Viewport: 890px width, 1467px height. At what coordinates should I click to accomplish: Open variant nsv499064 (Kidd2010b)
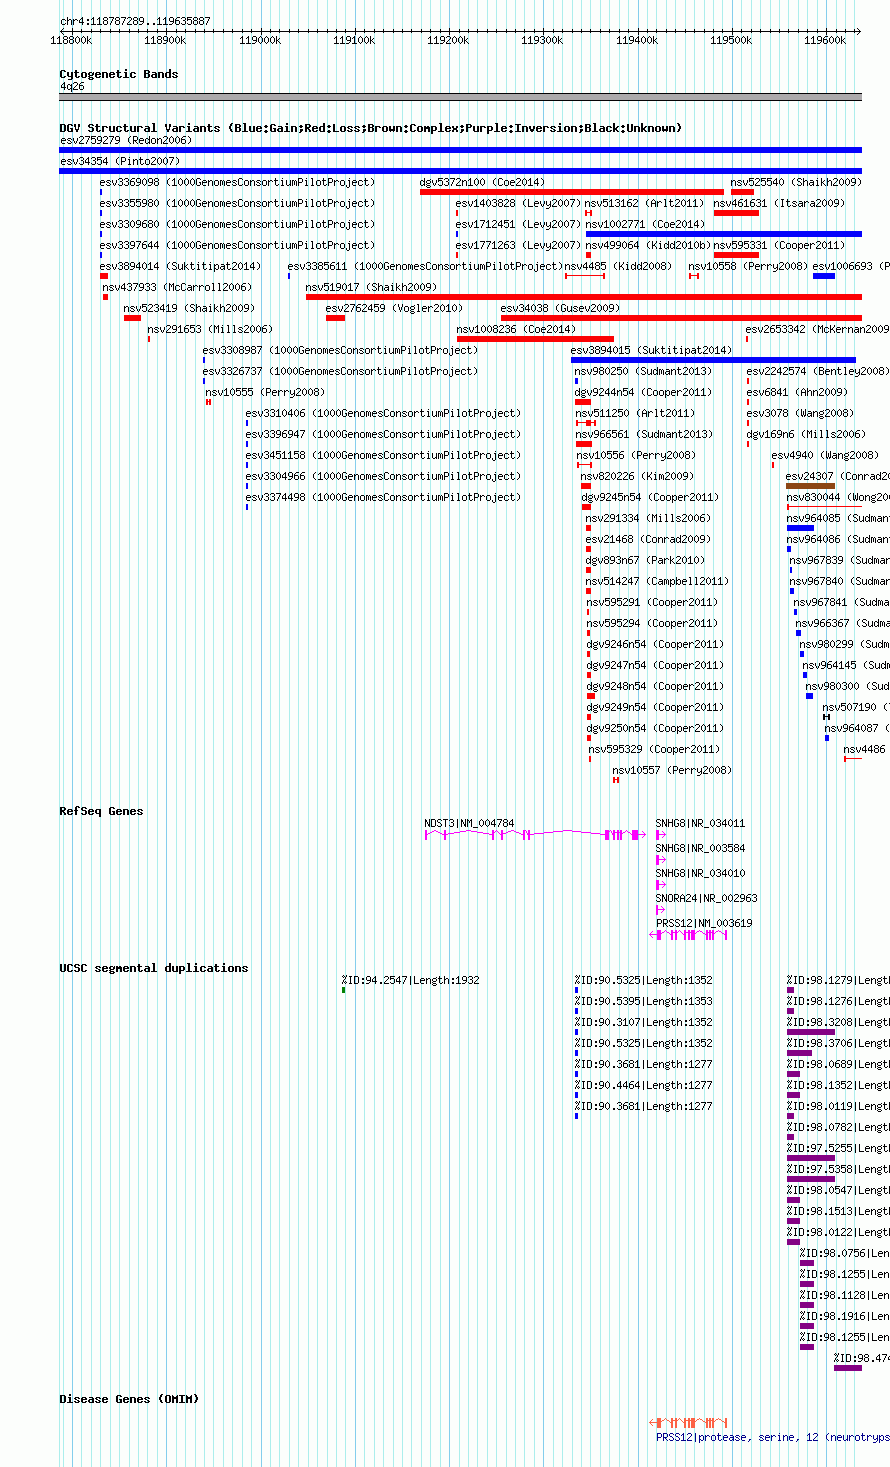(647, 245)
